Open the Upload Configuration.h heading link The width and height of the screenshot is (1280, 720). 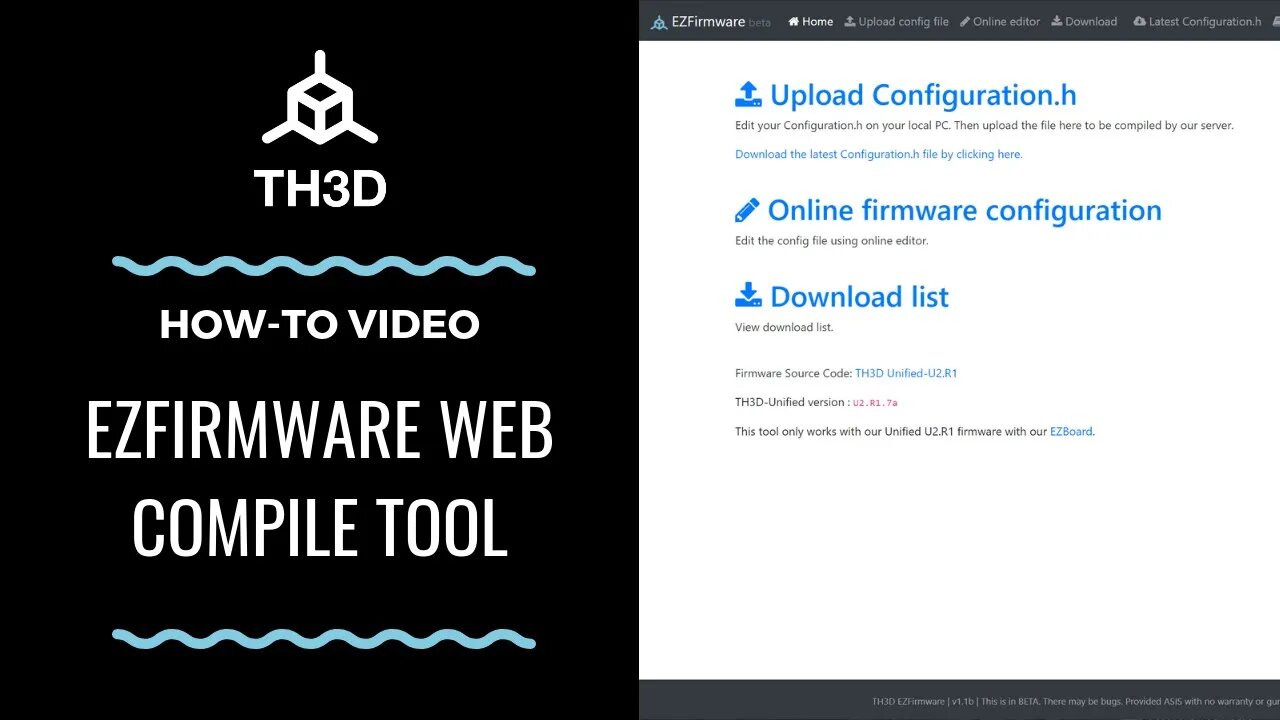tap(923, 95)
